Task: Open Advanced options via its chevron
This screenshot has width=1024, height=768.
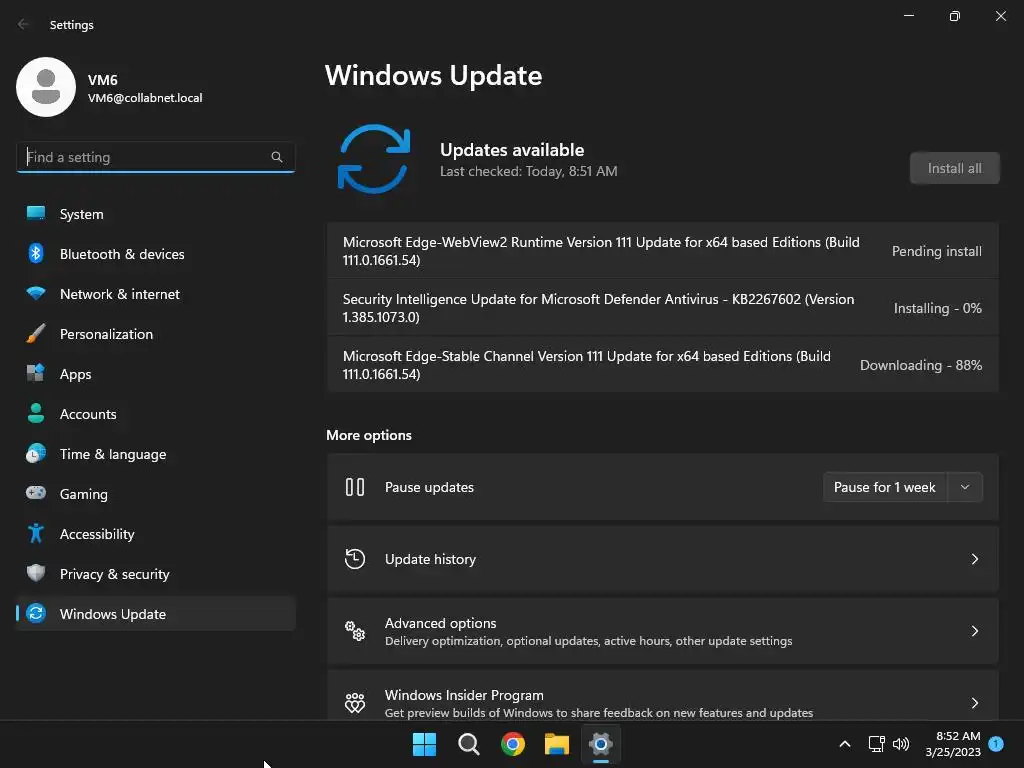Action: click(x=974, y=631)
